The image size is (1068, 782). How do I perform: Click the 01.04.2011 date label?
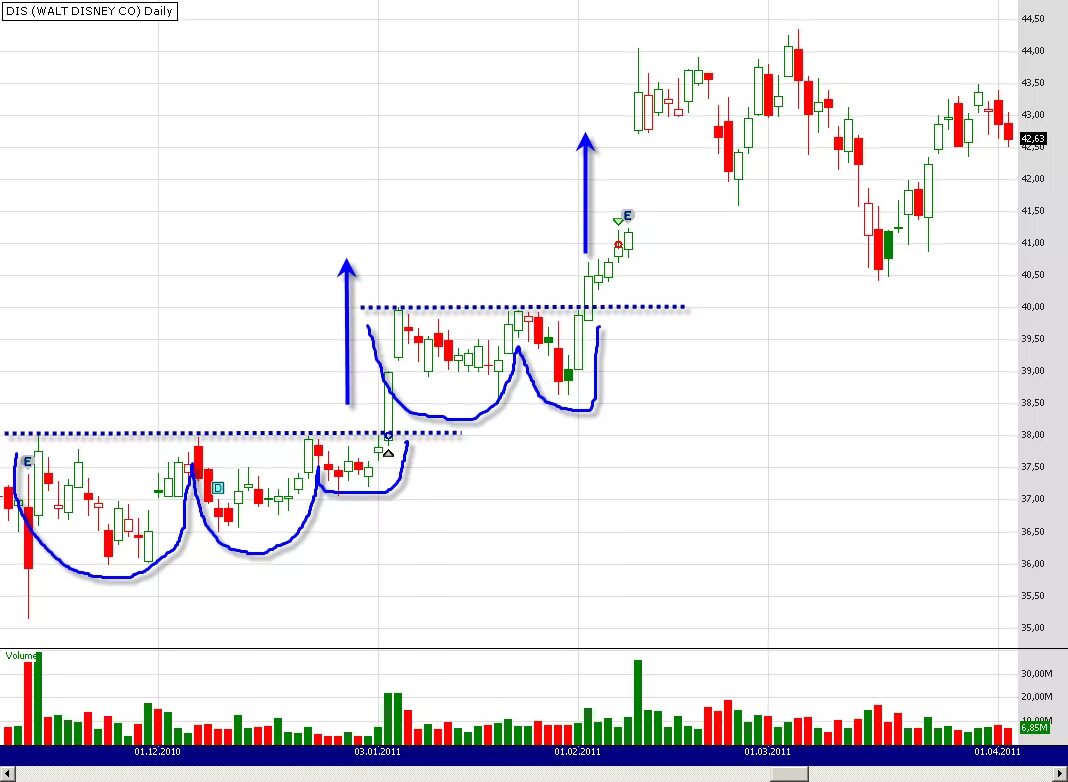point(997,752)
